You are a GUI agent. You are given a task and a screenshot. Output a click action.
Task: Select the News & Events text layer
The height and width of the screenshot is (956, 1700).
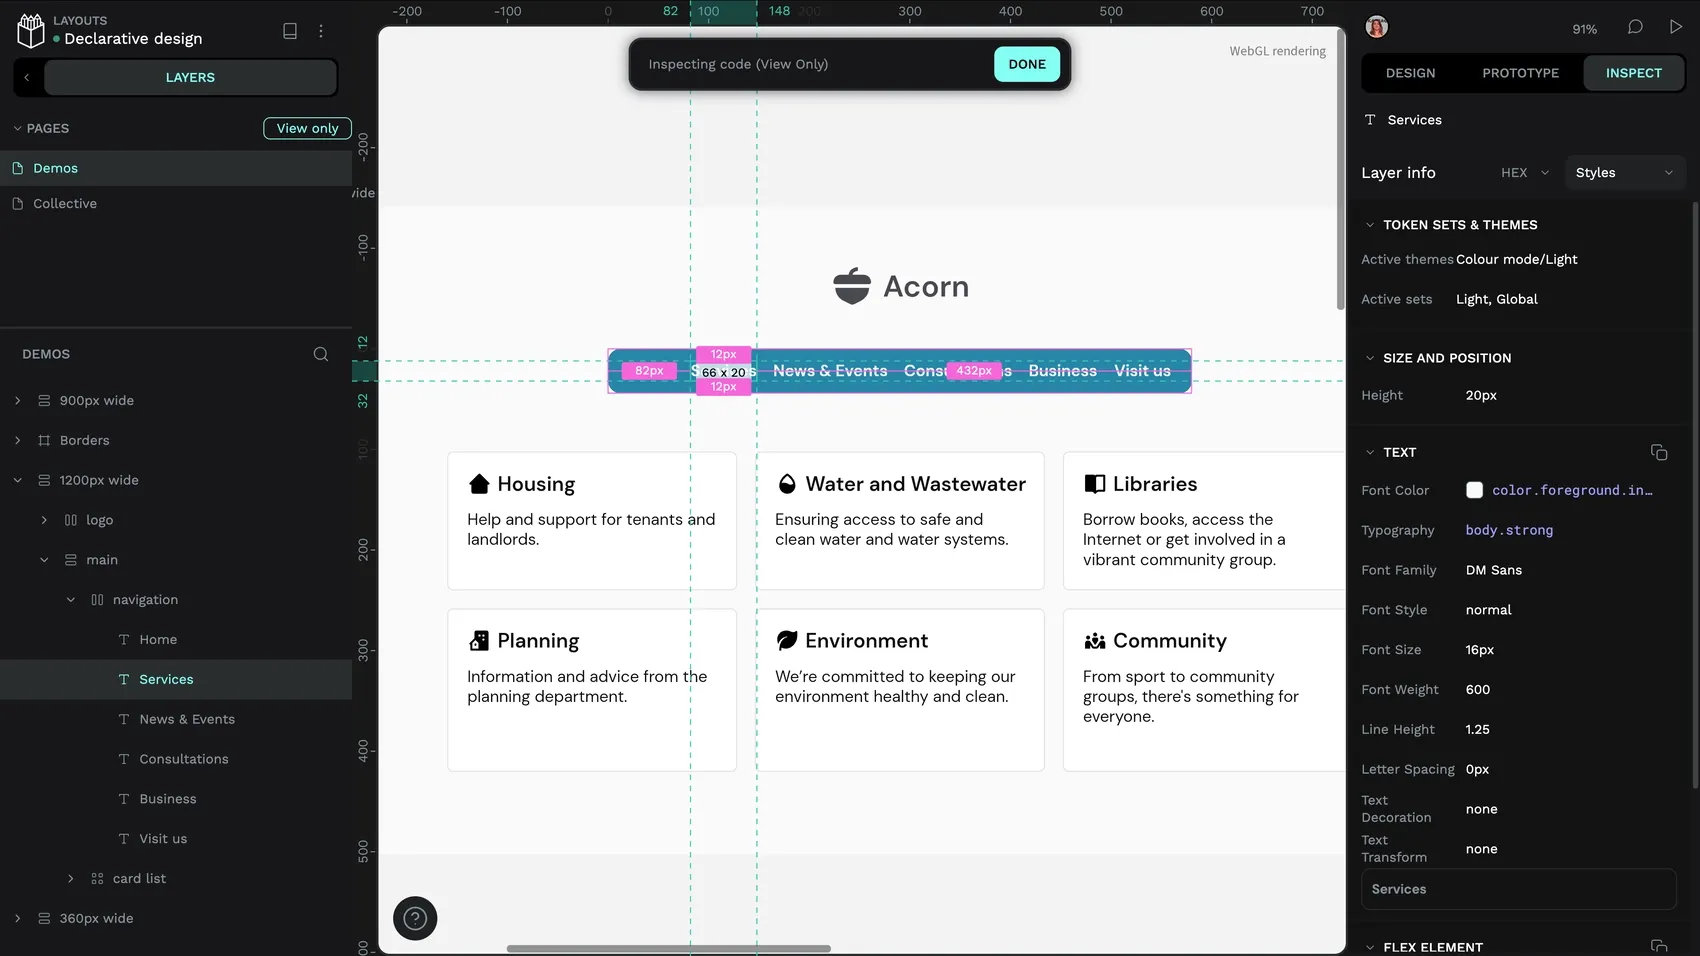[x=187, y=719]
